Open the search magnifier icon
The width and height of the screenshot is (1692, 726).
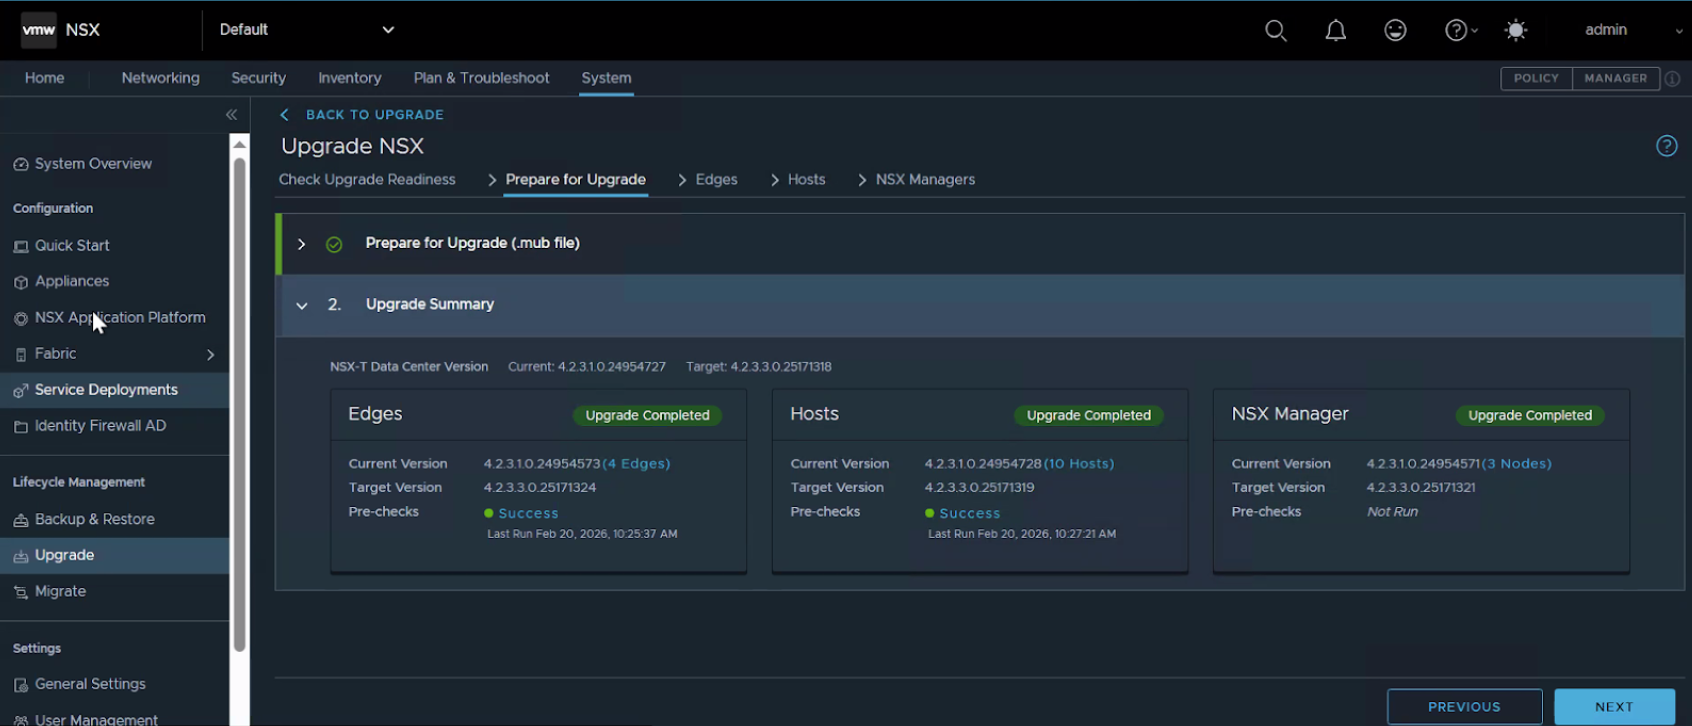pyautogui.click(x=1275, y=30)
